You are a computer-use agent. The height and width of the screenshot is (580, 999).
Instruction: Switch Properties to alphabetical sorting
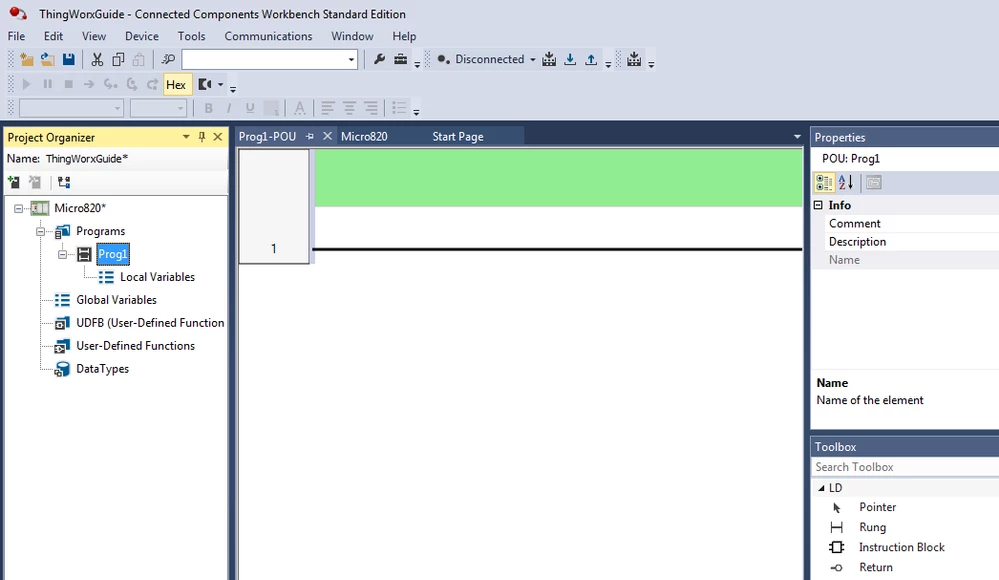(845, 184)
